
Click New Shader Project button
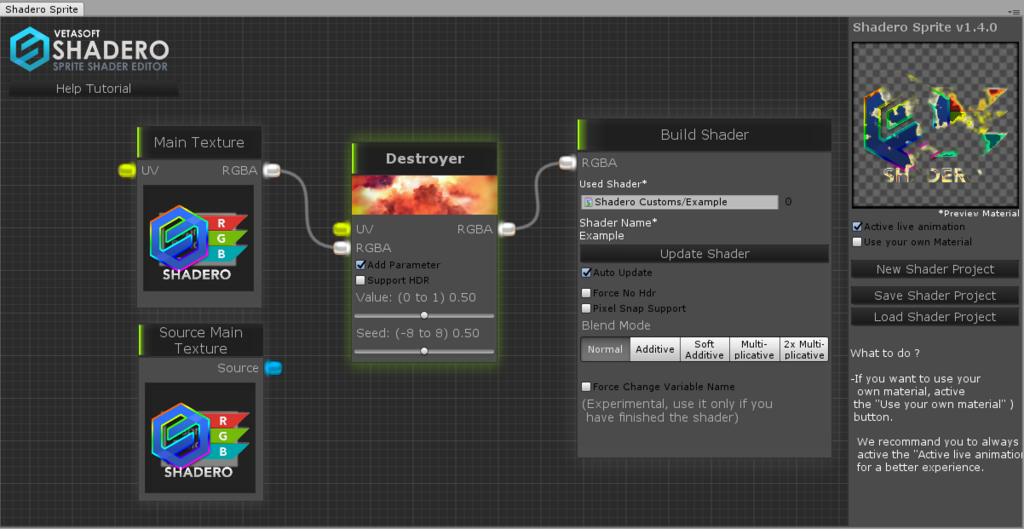click(x=935, y=269)
